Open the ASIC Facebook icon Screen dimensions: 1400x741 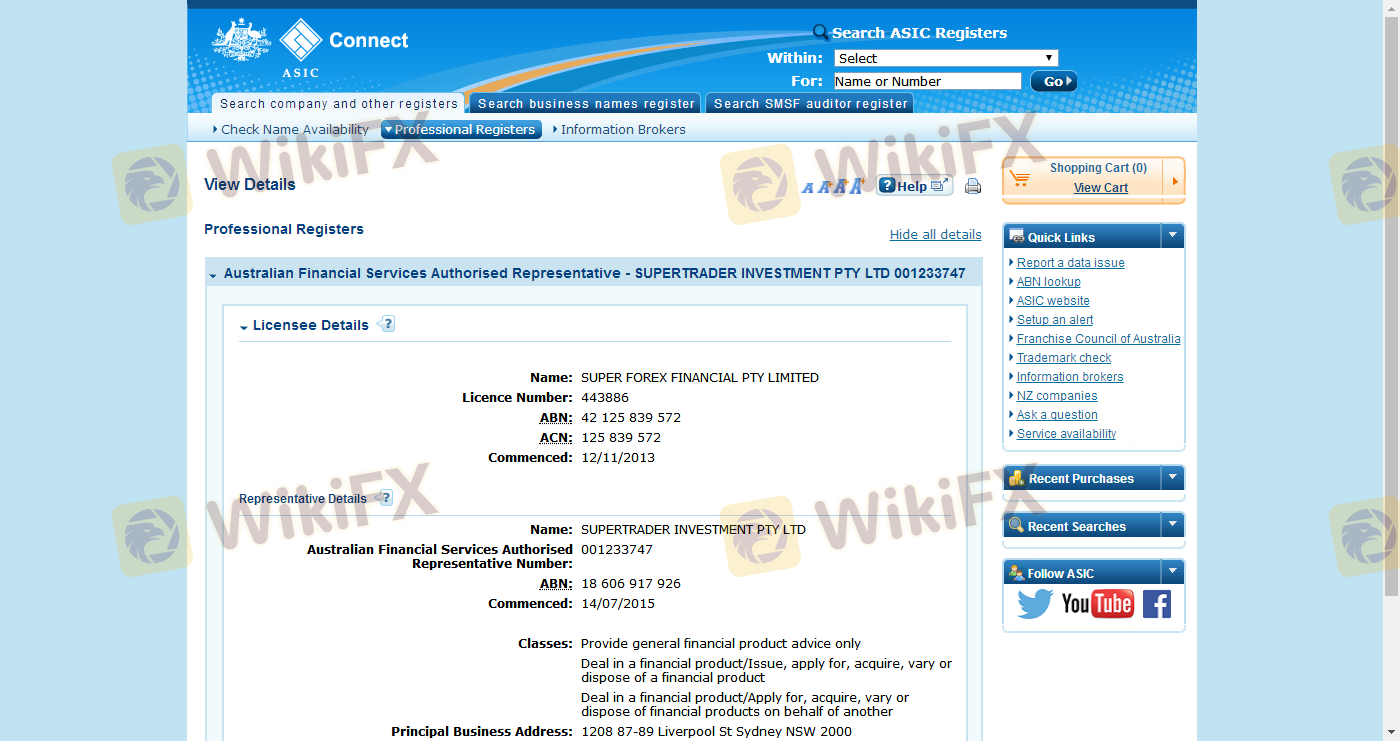[1156, 603]
